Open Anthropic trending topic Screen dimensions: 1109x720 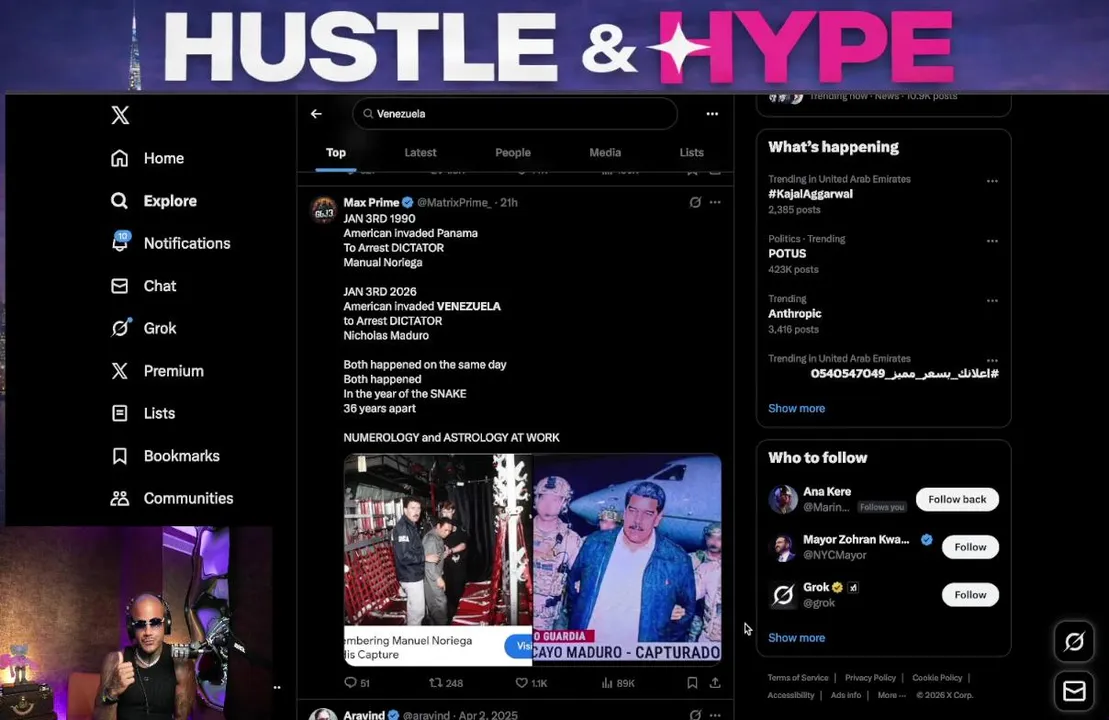click(x=795, y=313)
